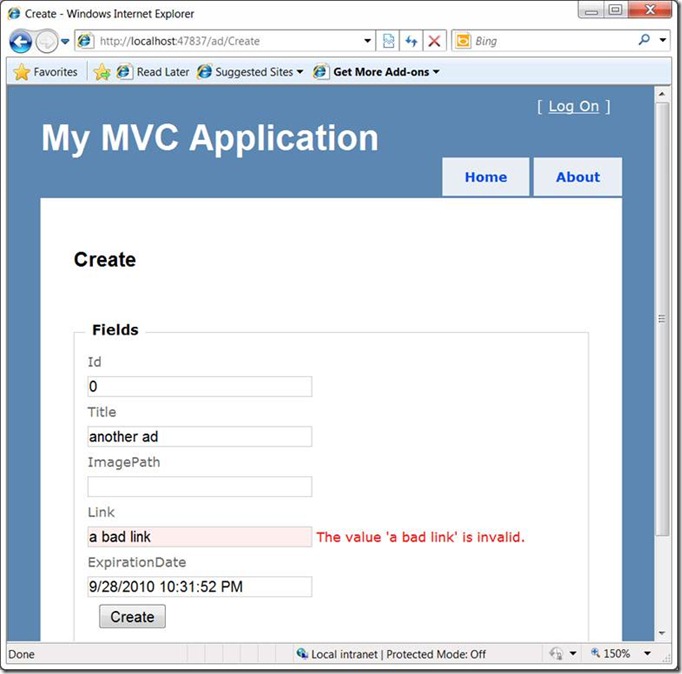Maximize the Internet Explorer window
Viewport: 682px width, 674px height.
click(615, 10)
